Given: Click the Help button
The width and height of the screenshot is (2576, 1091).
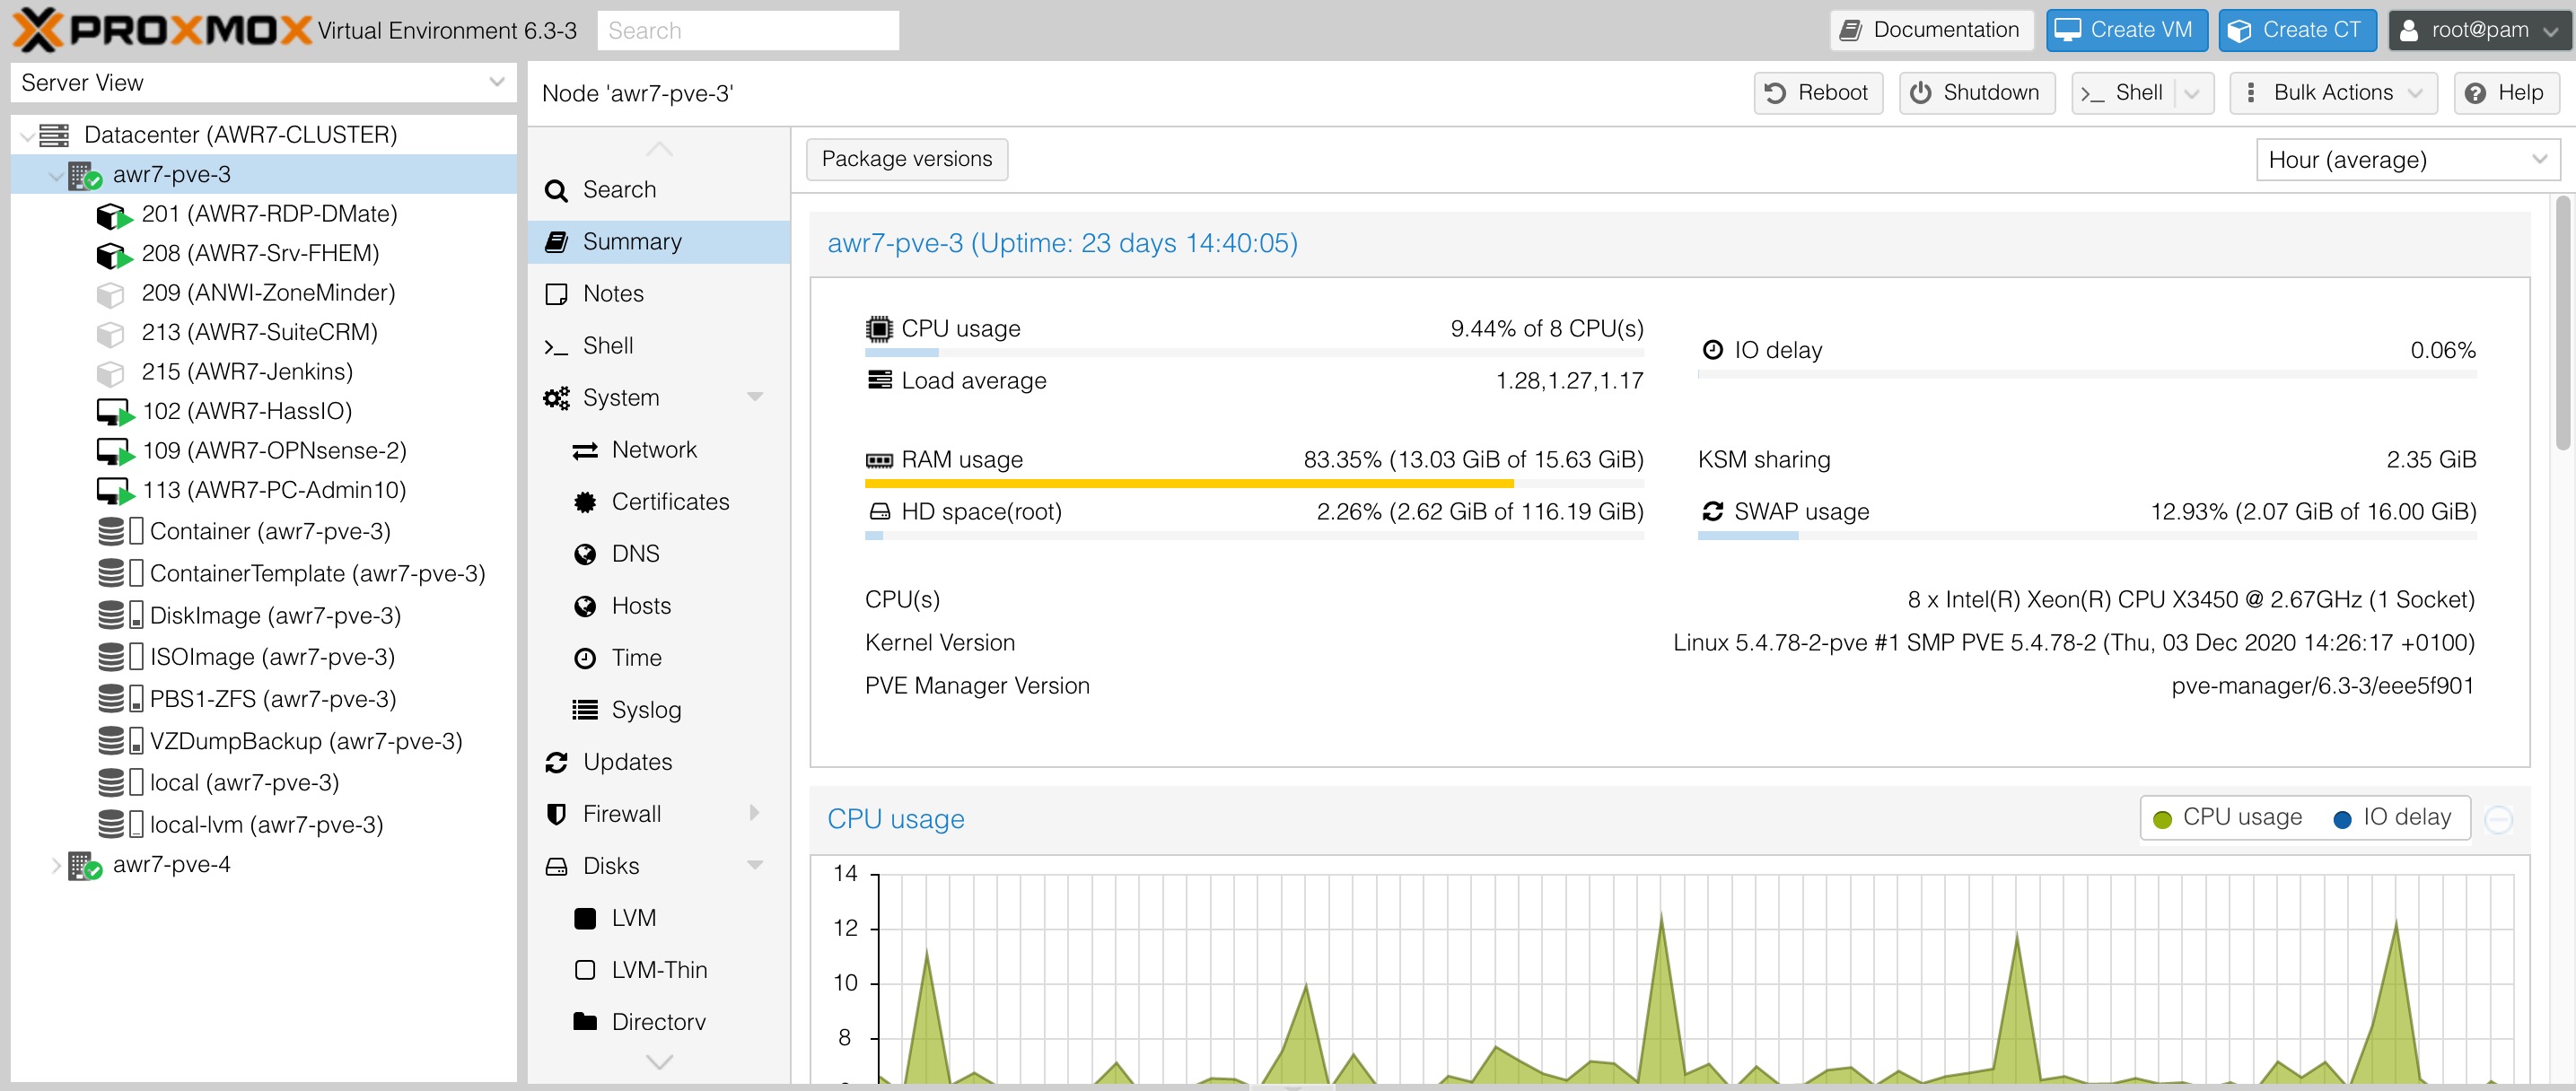Looking at the screenshot, I should click(x=2506, y=93).
